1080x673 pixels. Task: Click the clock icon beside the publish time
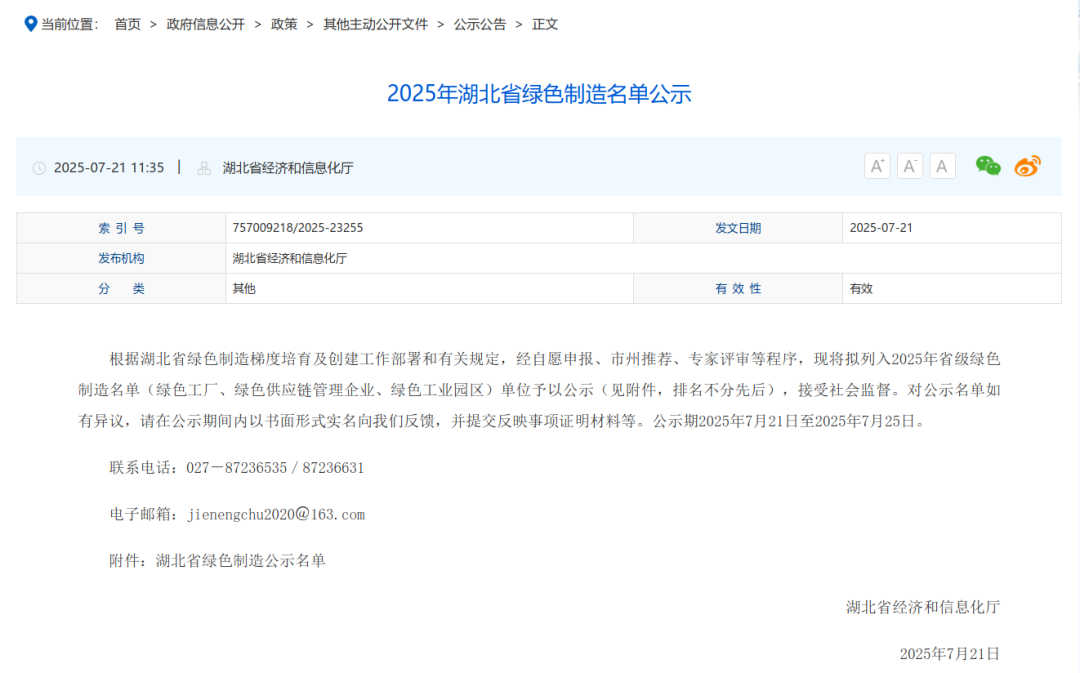point(38,167)
